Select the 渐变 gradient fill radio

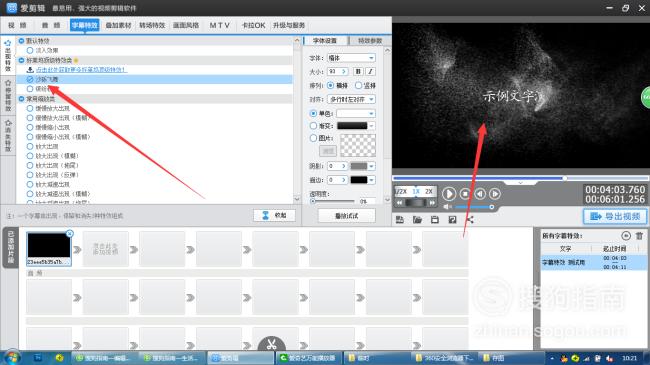click(x=313, y=126)
